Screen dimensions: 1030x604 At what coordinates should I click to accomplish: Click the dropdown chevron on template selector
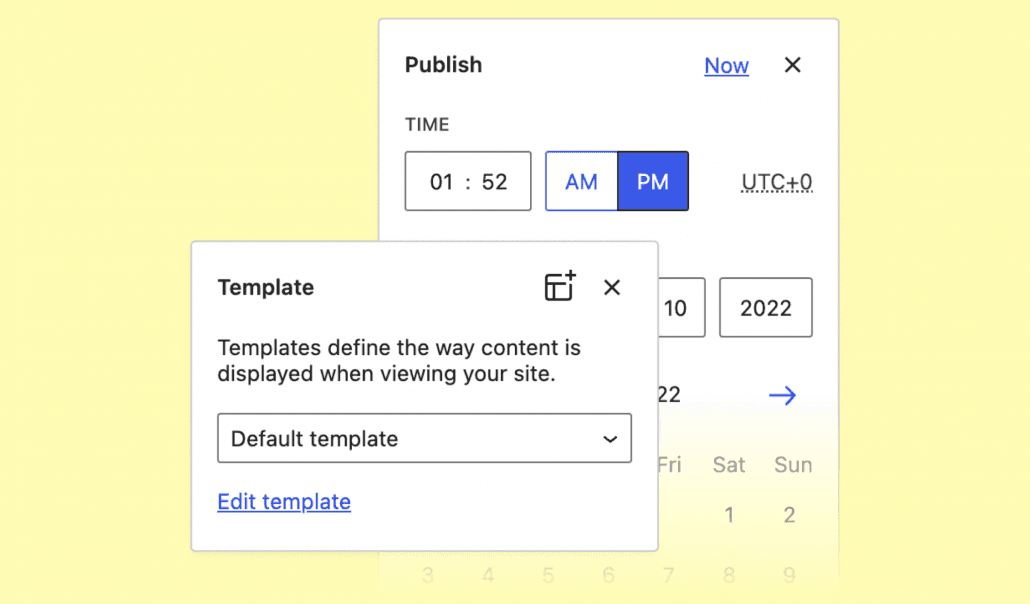tap(610, 439)
